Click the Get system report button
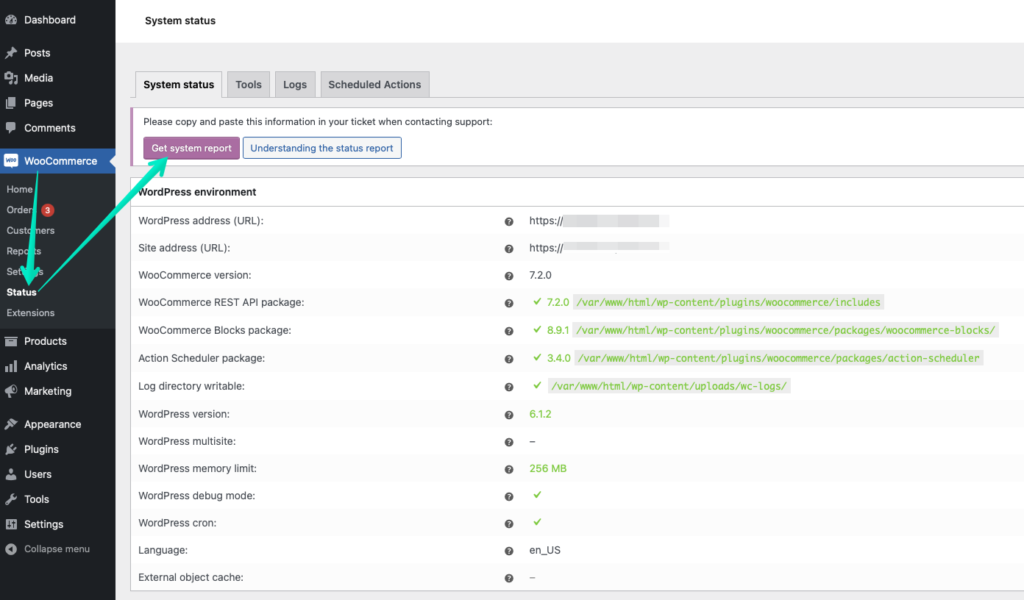Viewport: 1024px width, 600px height. pos(191,148)
